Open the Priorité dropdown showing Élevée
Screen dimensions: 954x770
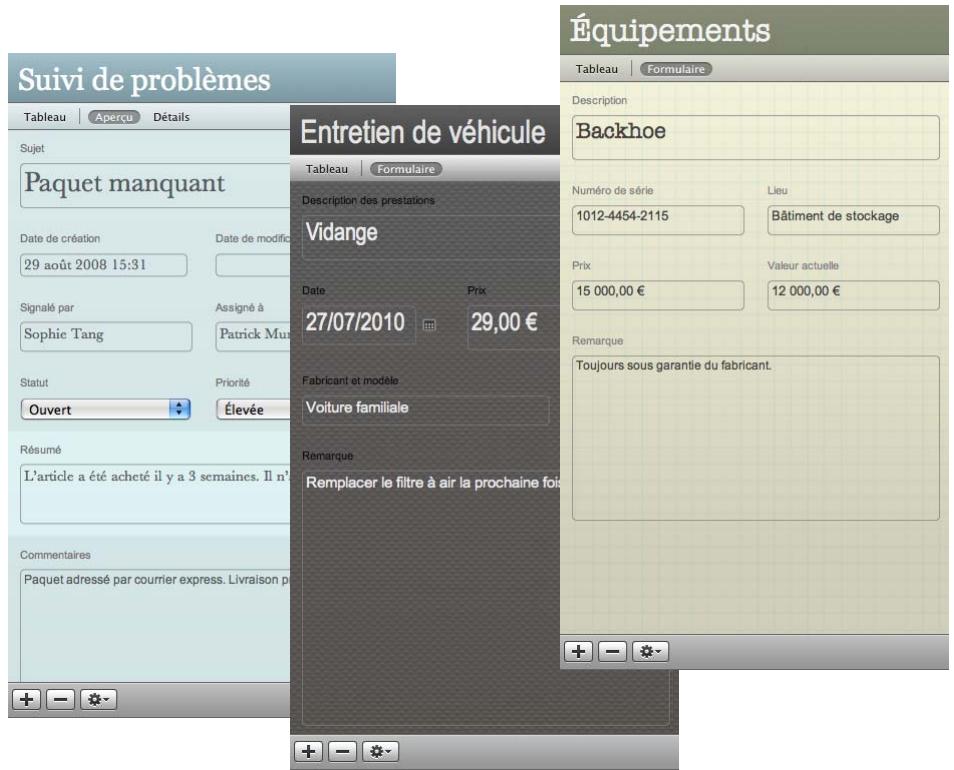pos(253,409)
